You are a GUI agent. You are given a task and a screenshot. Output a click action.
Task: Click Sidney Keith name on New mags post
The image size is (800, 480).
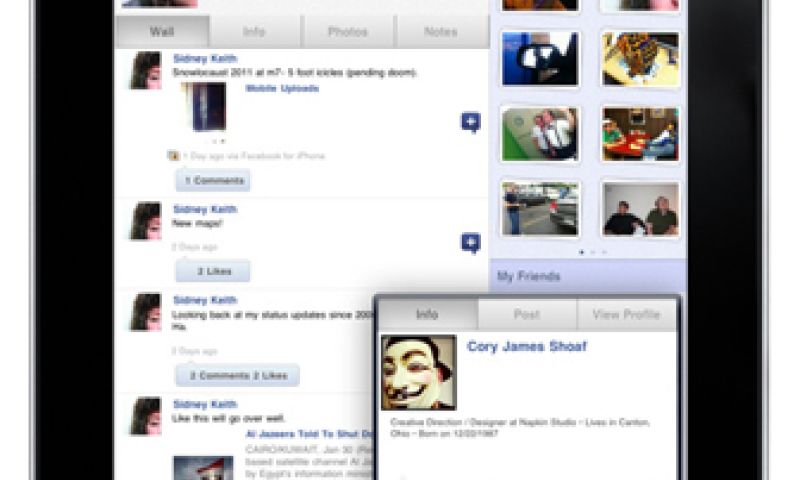coord(205,210)
